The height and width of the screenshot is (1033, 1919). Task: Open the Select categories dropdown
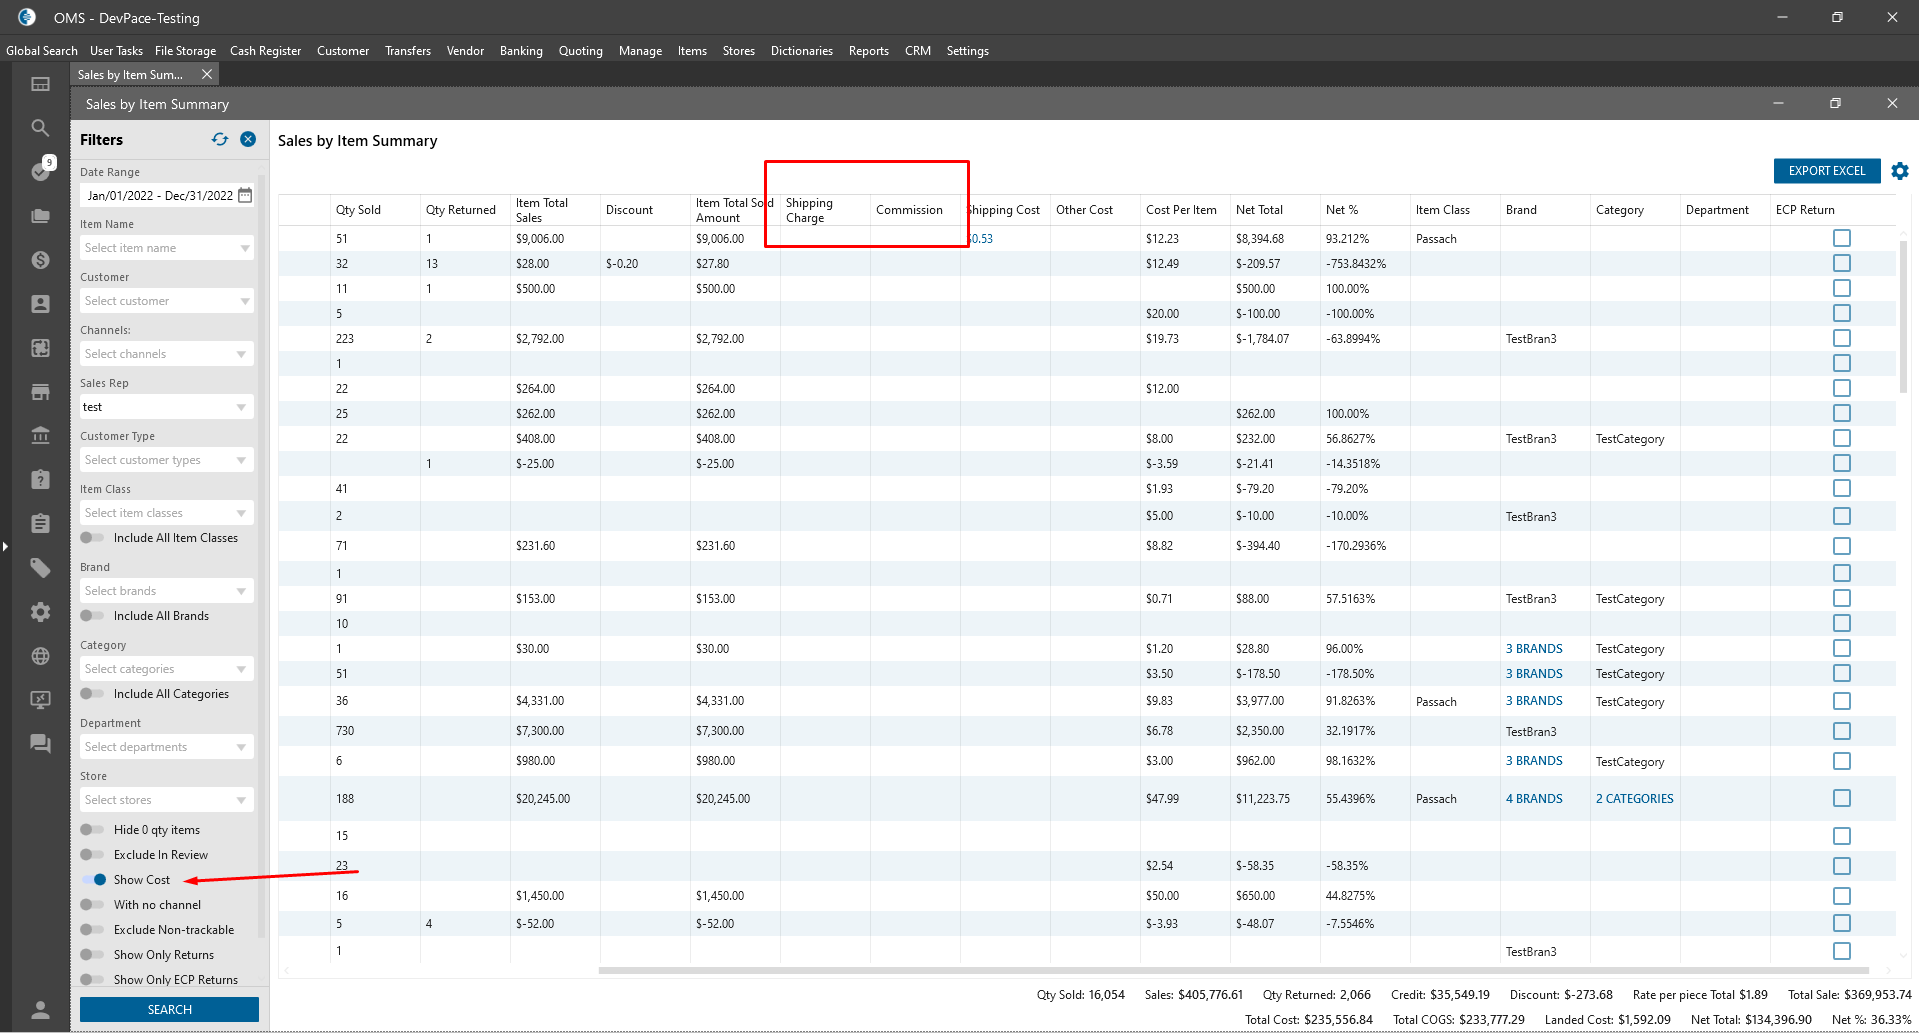pyautogui.click(x=166, y=669)
